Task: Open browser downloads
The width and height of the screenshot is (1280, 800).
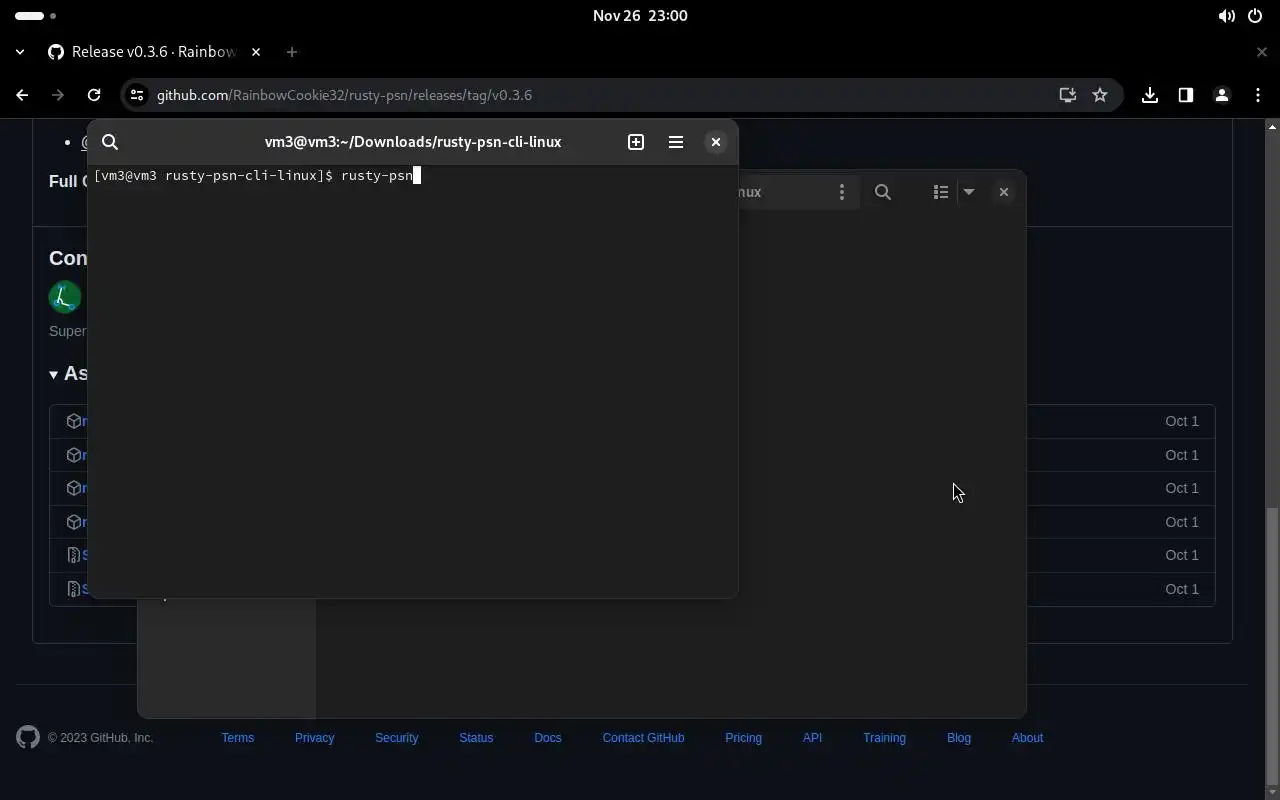Action: tap(1150, 95)
